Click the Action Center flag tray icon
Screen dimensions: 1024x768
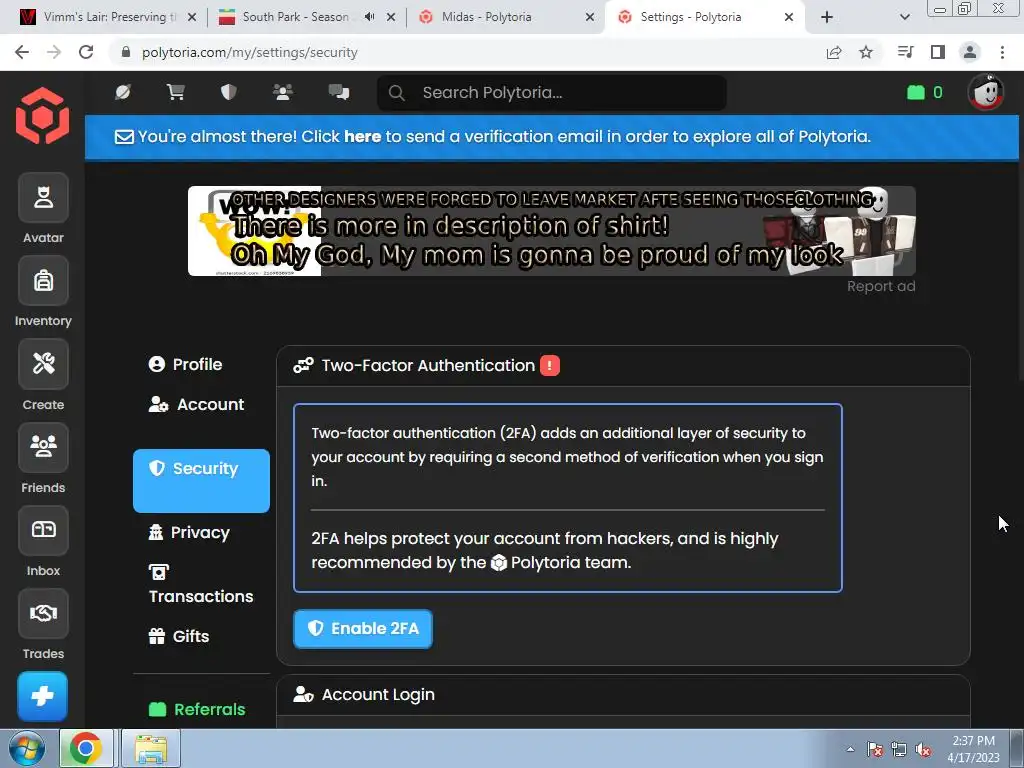(x=875, y=749)
